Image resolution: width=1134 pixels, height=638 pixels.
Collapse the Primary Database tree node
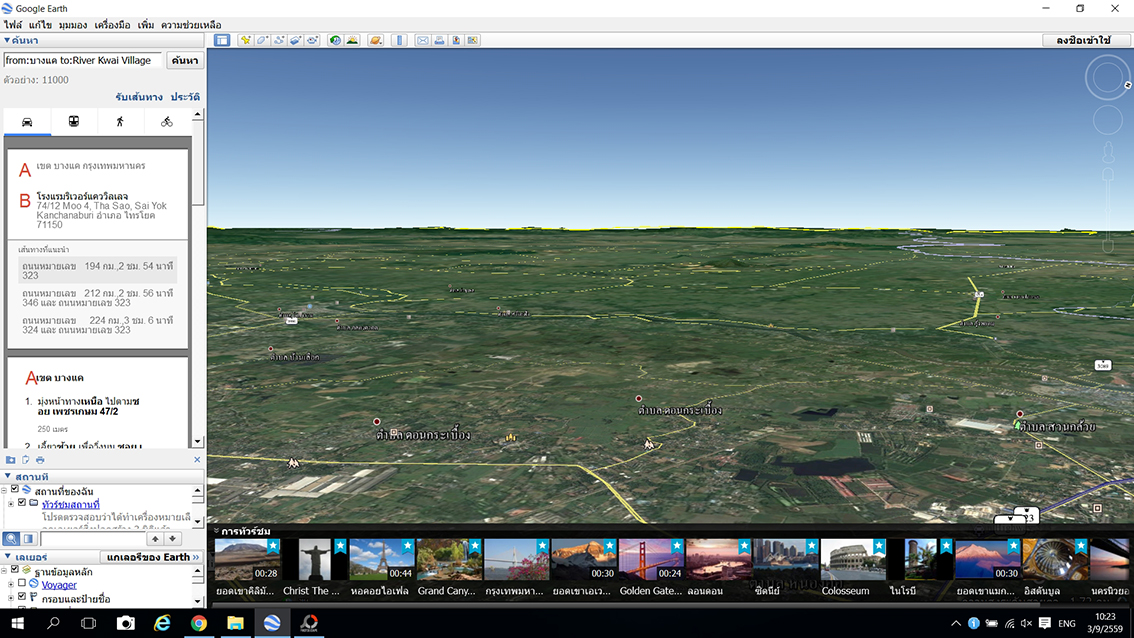click(x=4, y=571)
